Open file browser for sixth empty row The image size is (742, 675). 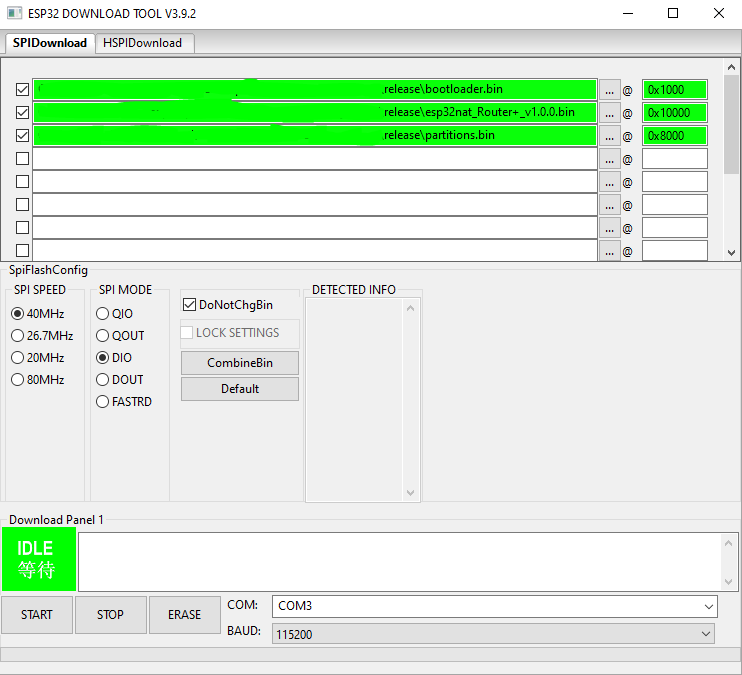[610, 205]
